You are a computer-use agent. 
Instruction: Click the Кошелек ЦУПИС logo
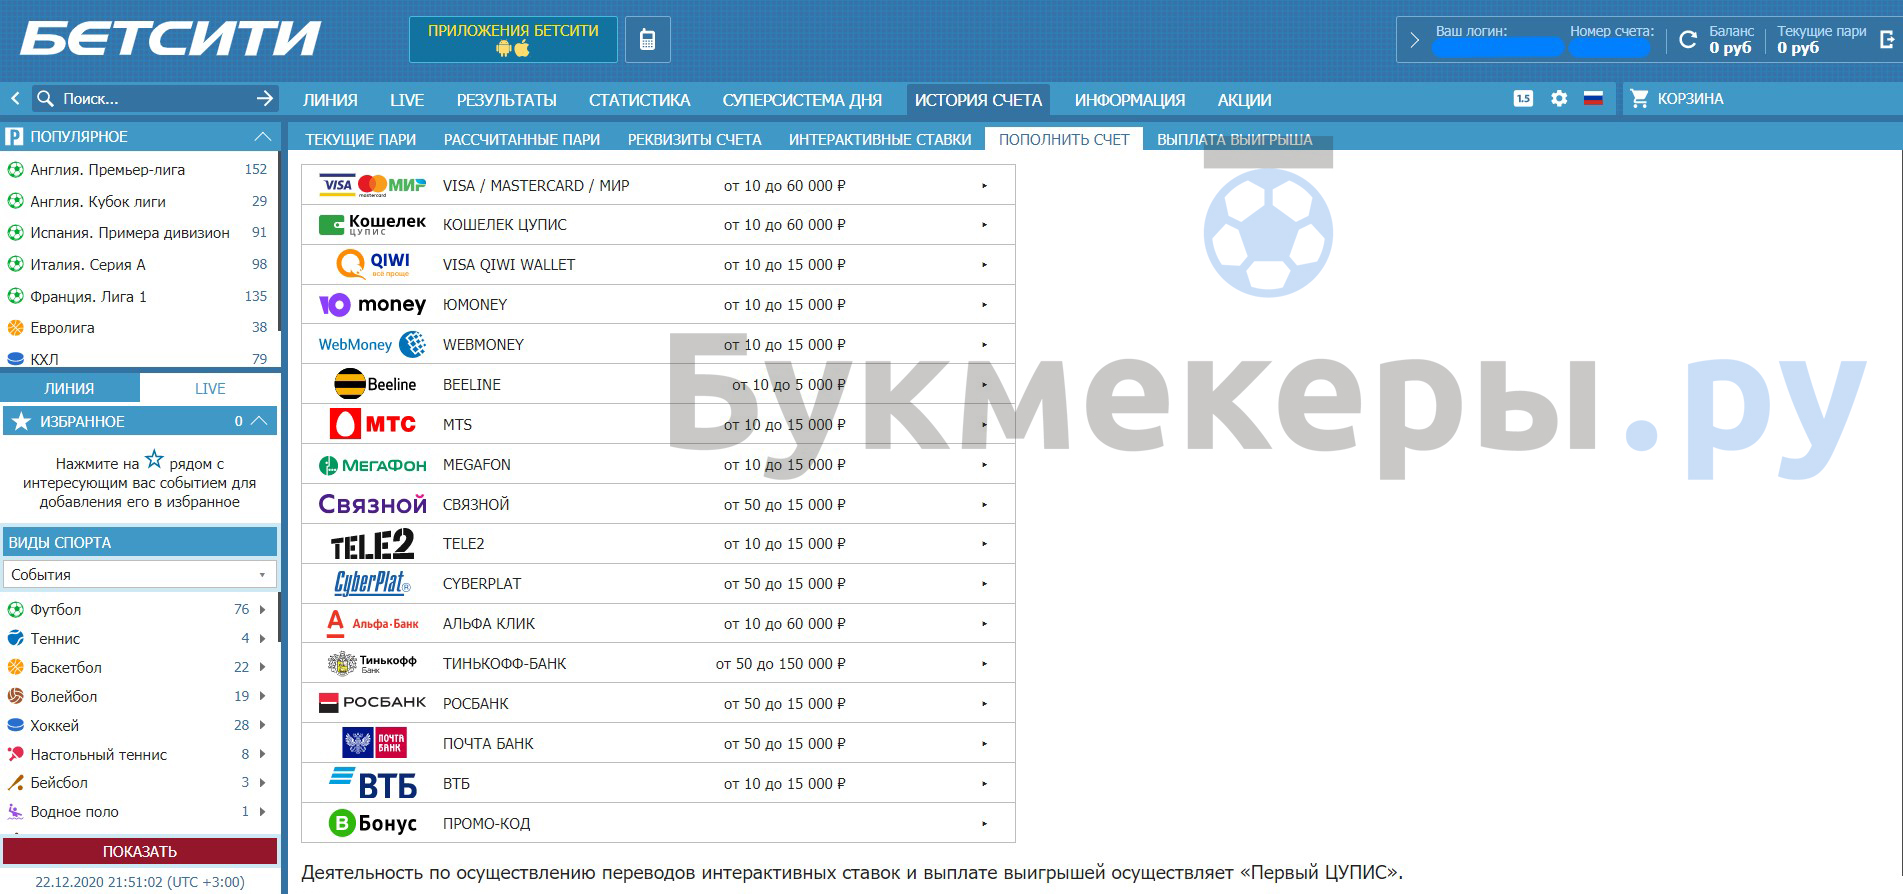(372, 225)
